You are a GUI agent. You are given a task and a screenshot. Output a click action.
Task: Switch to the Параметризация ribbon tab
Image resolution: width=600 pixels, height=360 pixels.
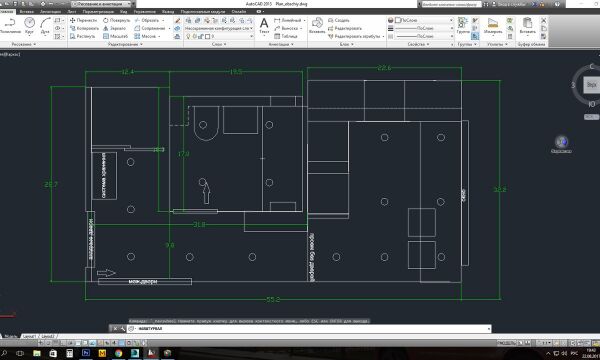[x=98, y=11]
